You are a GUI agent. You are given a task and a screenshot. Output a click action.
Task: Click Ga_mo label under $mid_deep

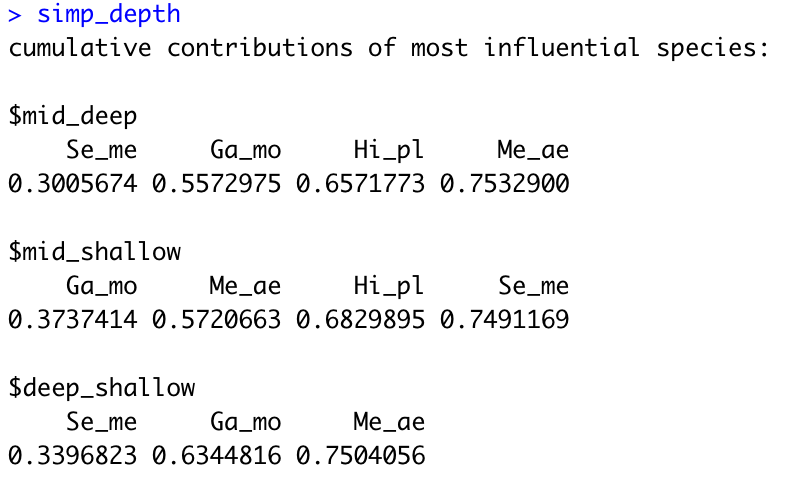click(245, 150)
